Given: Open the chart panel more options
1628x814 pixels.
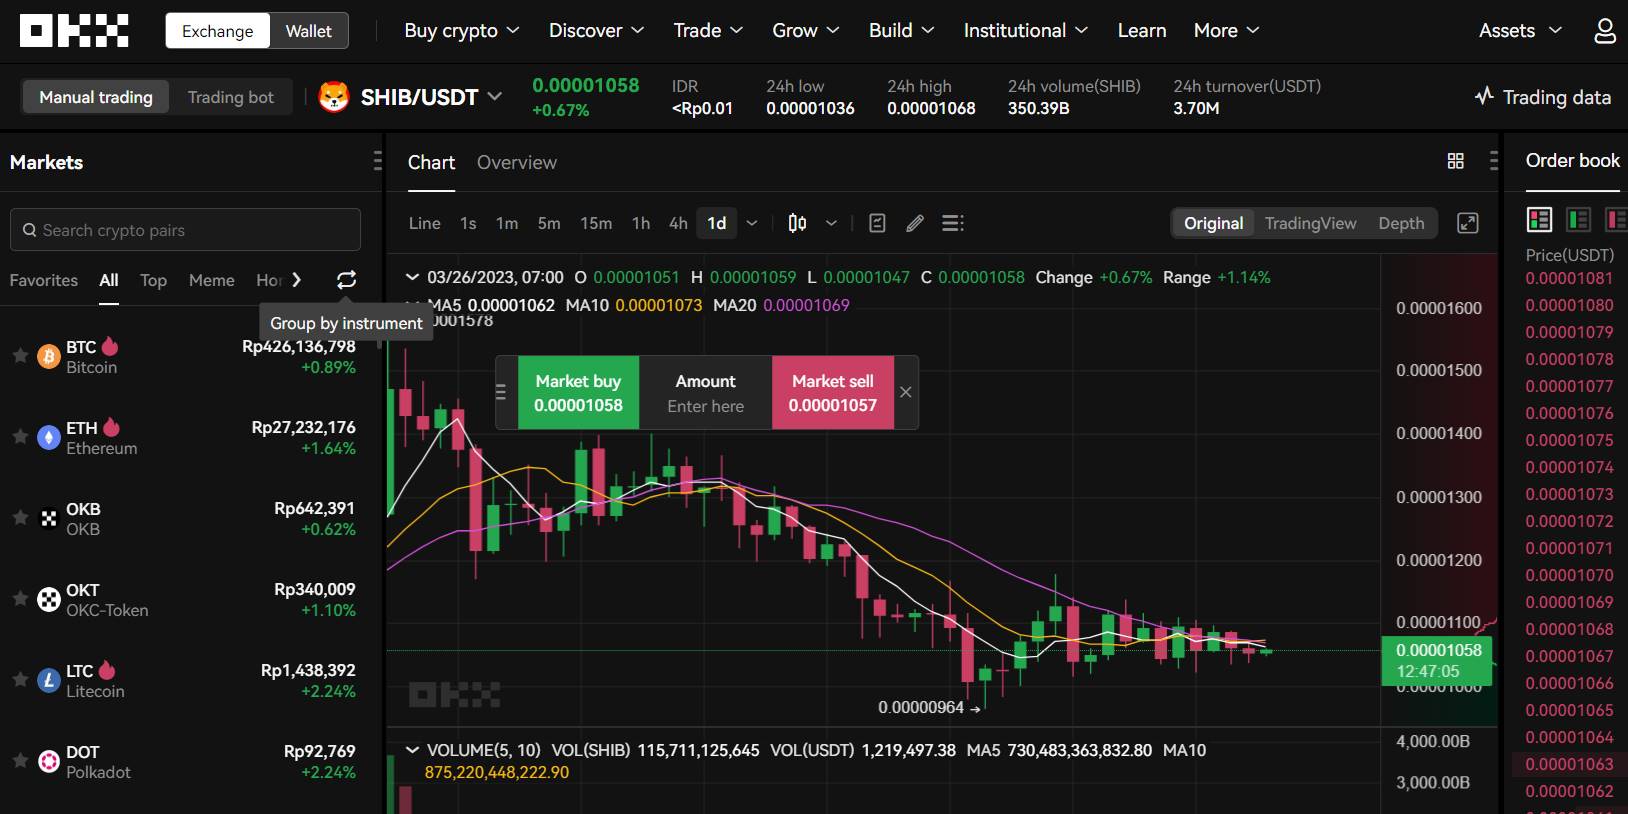Looking at the screenshot, I should 1493,161.
